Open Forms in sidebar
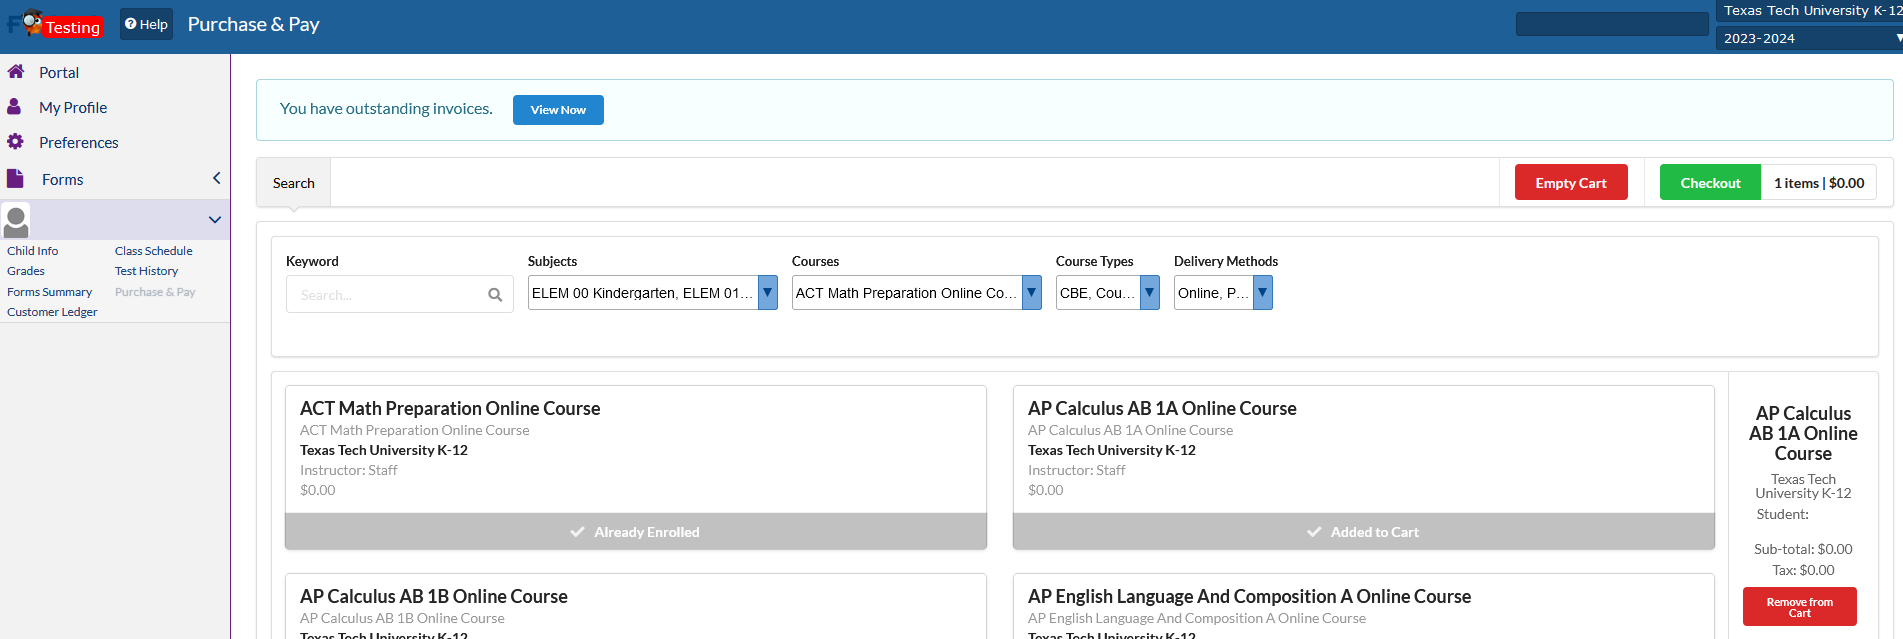 point(63,179)
